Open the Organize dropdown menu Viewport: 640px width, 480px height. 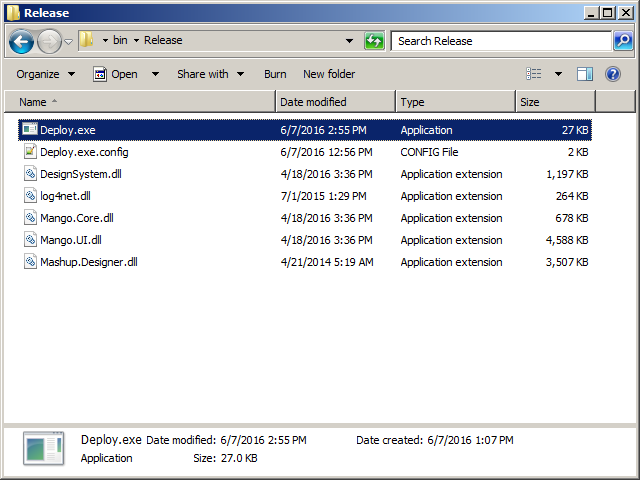coord(45,74)
